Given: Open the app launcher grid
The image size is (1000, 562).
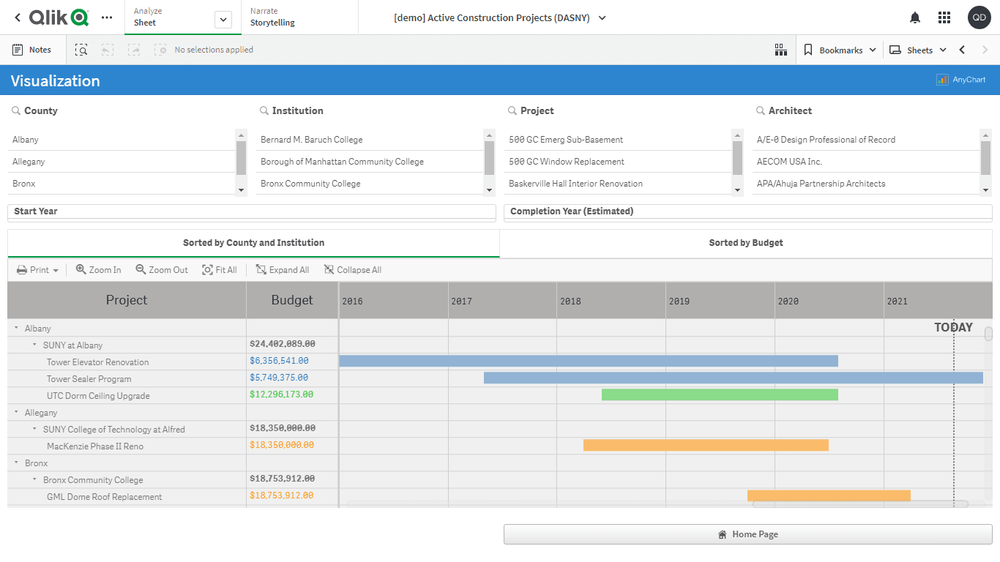Looking at the screenshot, I should [x=944, y=18].
